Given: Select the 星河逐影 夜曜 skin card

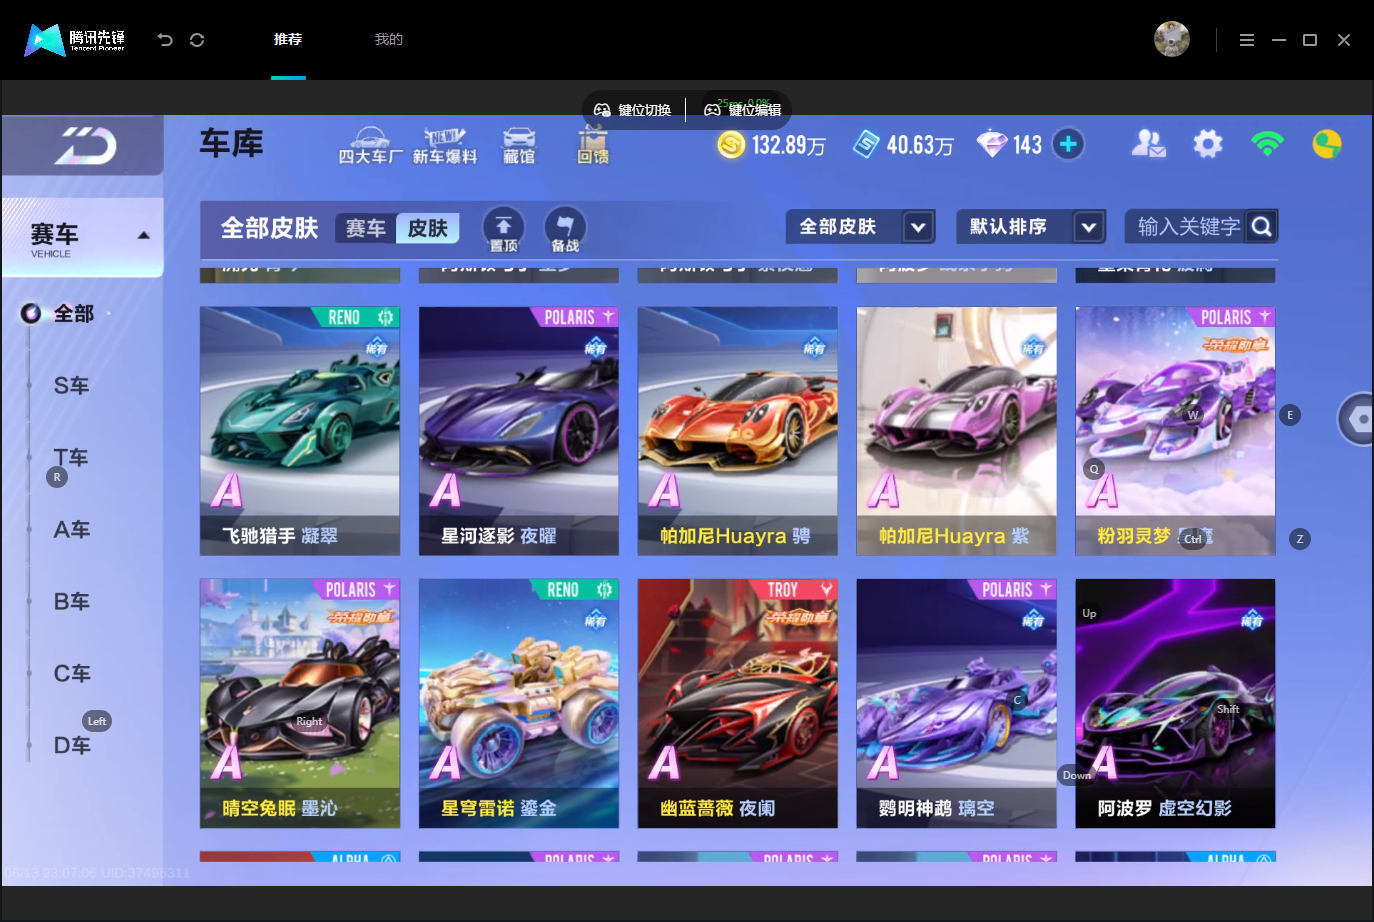Looking at the screenshot, I should point(519,431).
